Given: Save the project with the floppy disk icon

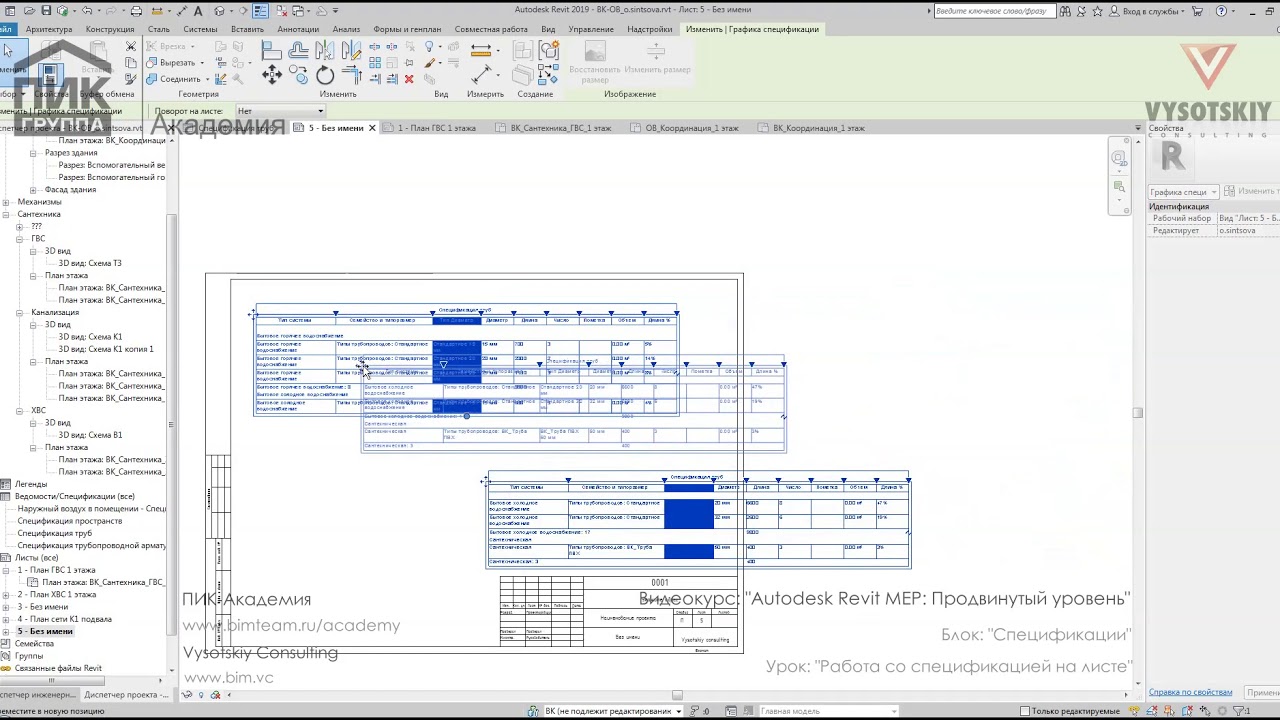Looking at the screenshot, I should point(47,11).
